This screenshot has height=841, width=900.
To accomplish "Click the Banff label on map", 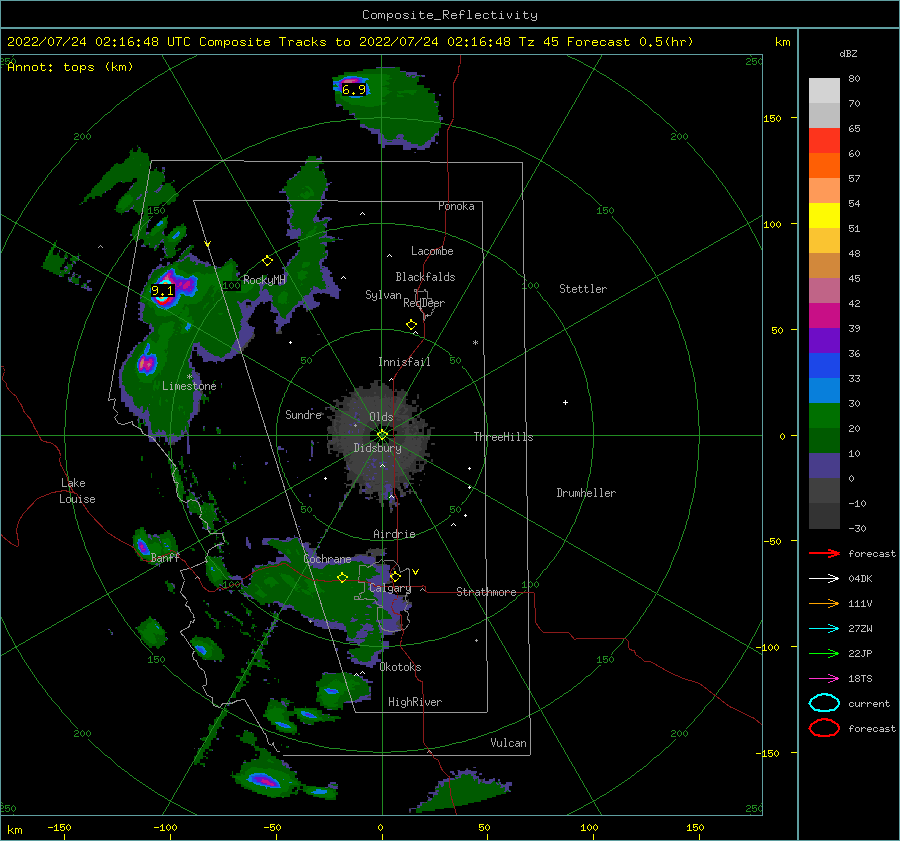I will coord(165,557).
